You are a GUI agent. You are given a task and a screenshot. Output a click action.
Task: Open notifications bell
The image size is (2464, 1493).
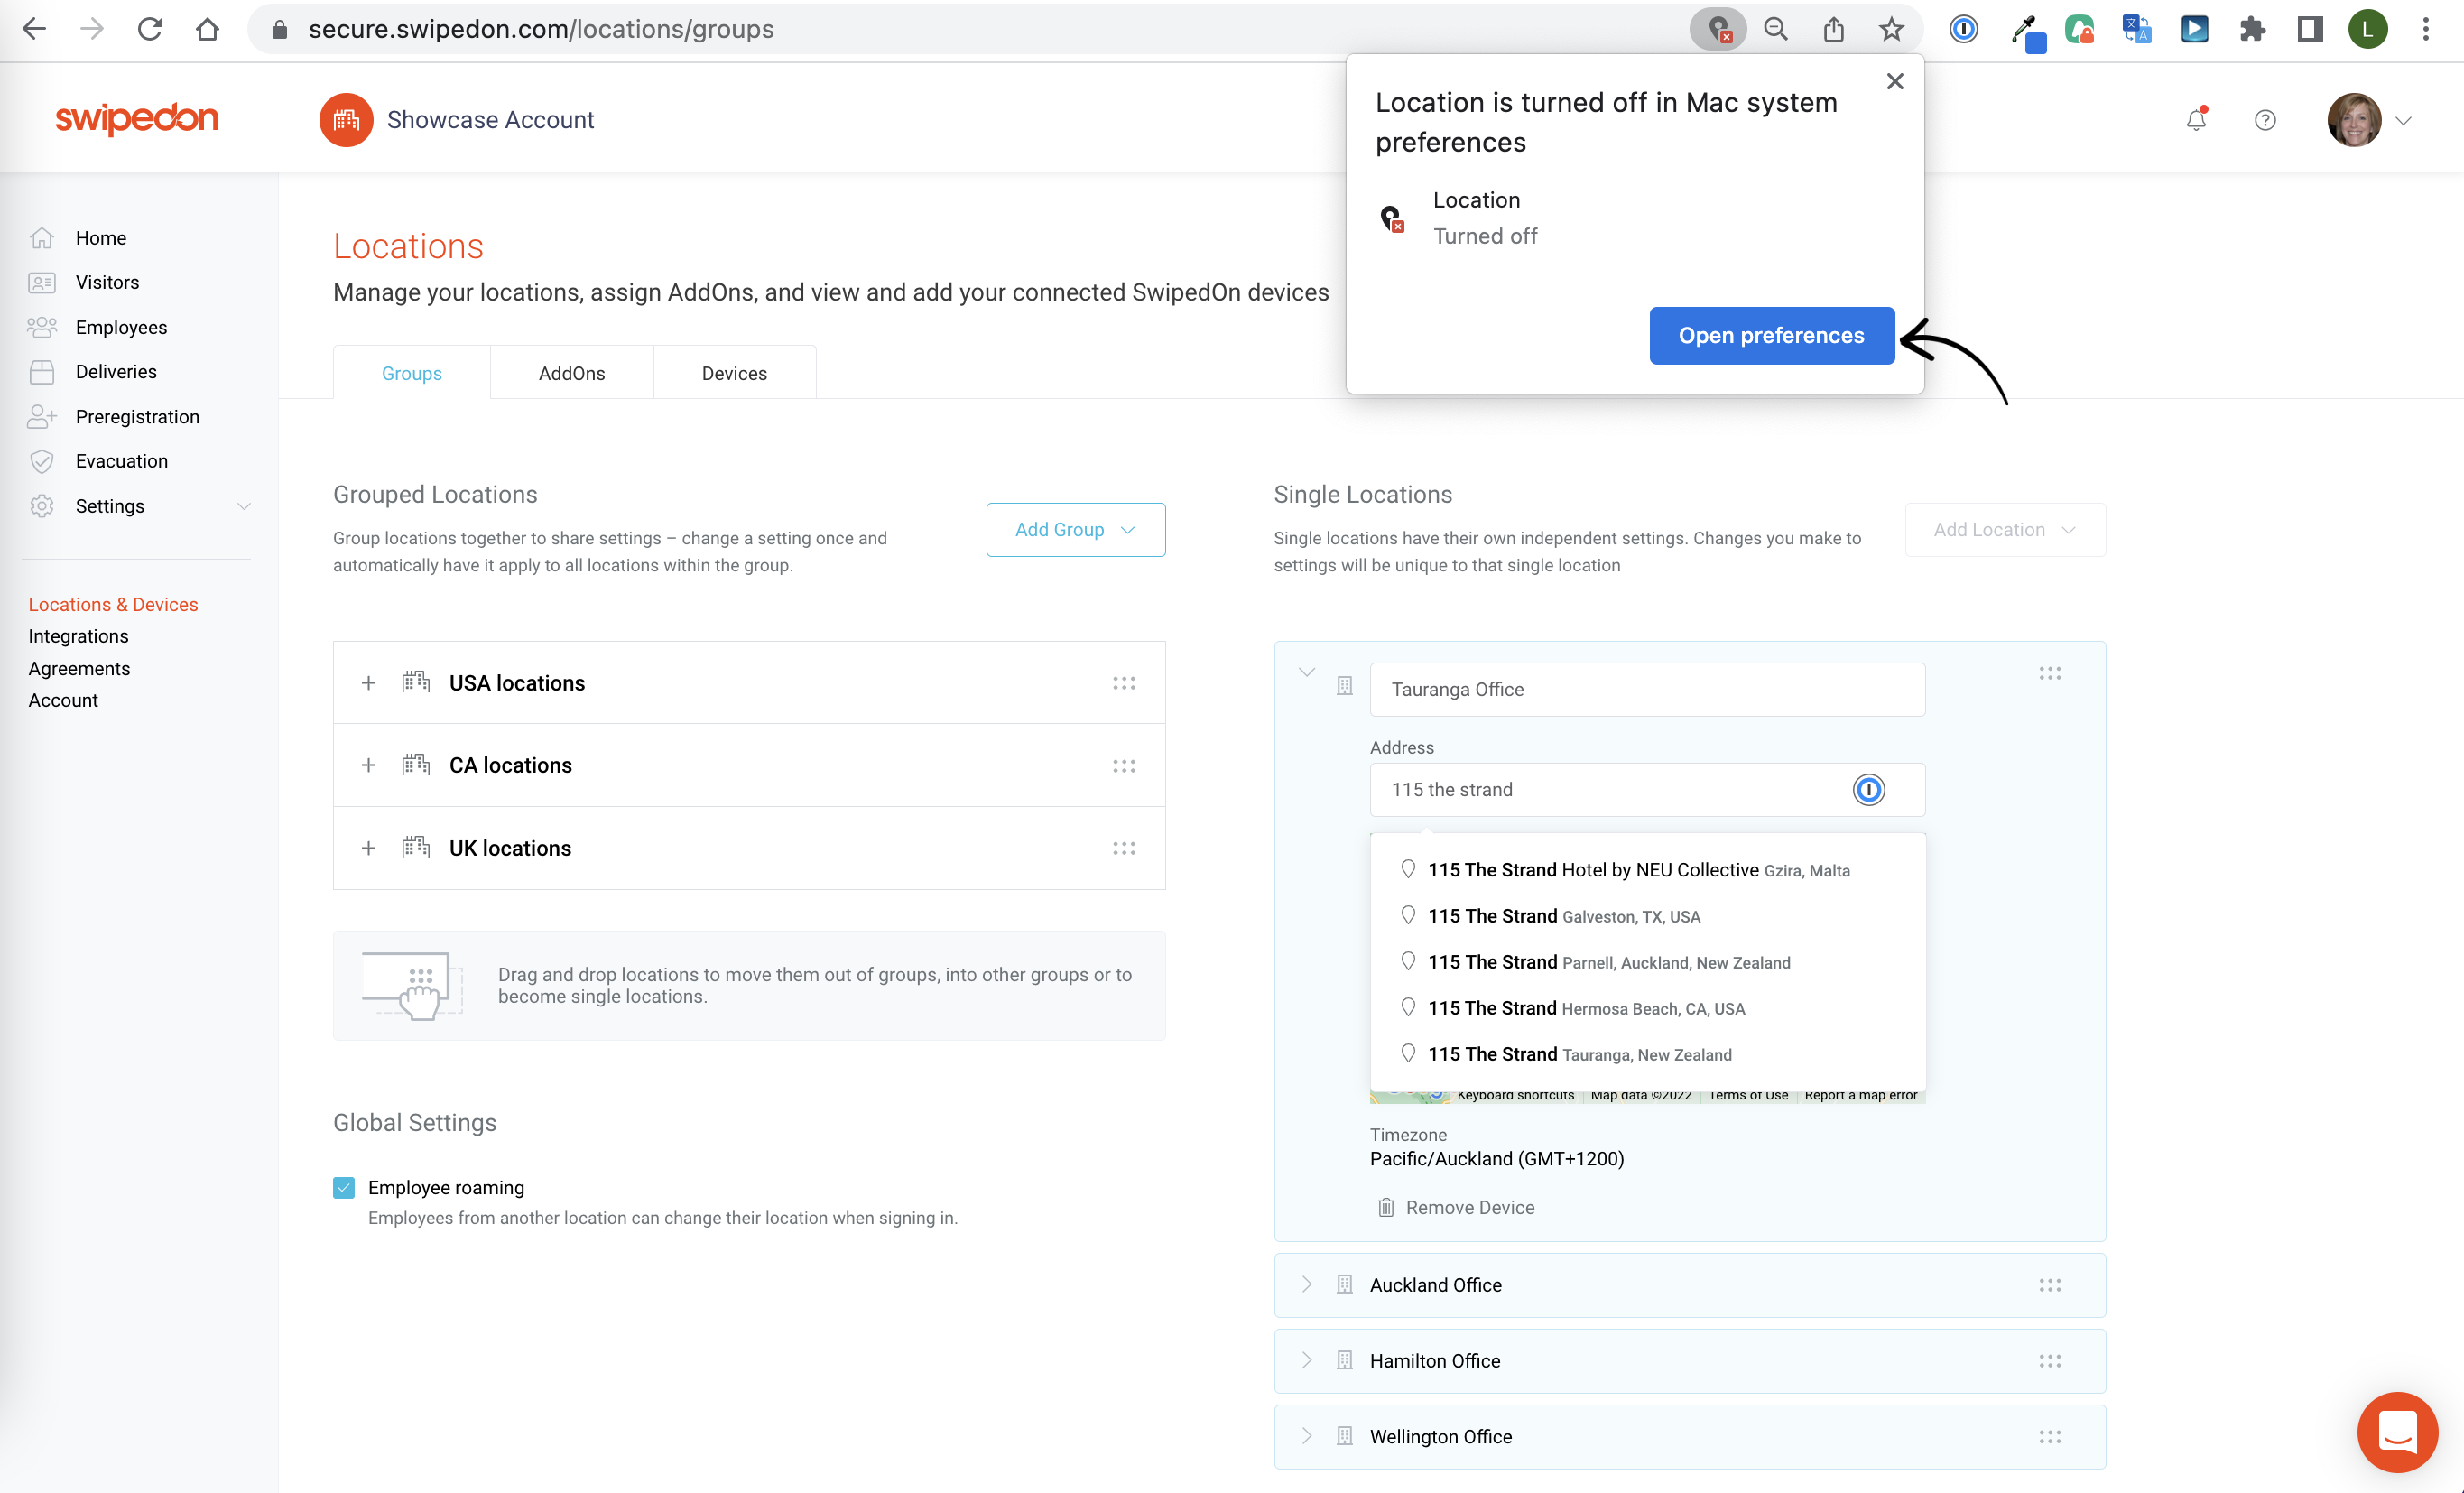(x=2196, y=120)
